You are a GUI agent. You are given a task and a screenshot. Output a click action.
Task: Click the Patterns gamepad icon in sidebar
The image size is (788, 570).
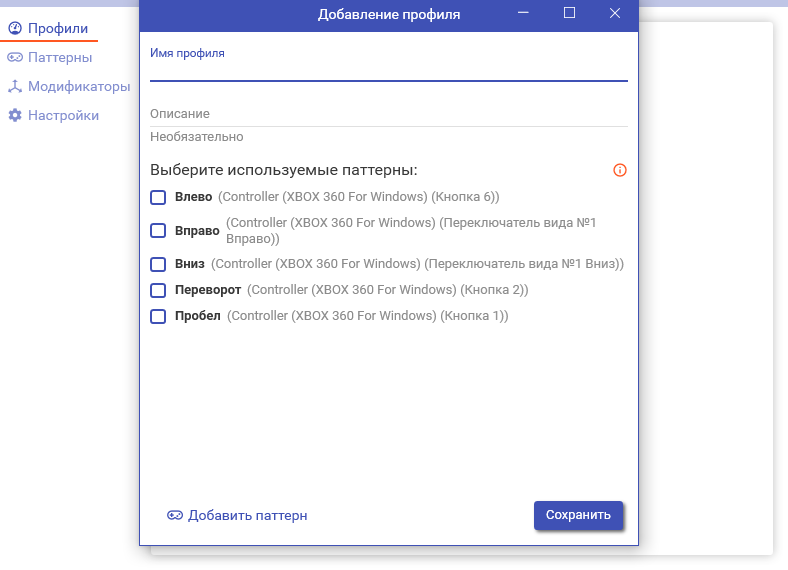pos(15,58)
